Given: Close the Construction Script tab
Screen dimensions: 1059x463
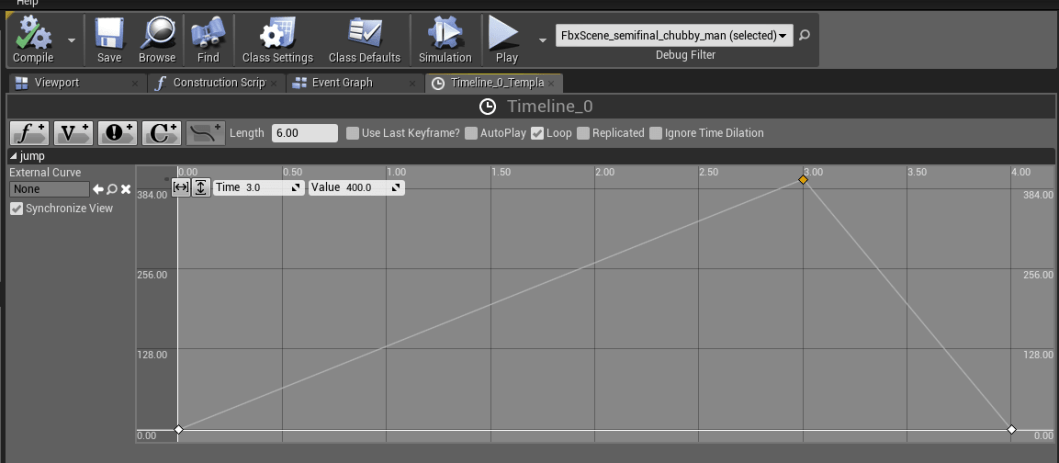Looking at the screenshot, I should click(274, 84).
